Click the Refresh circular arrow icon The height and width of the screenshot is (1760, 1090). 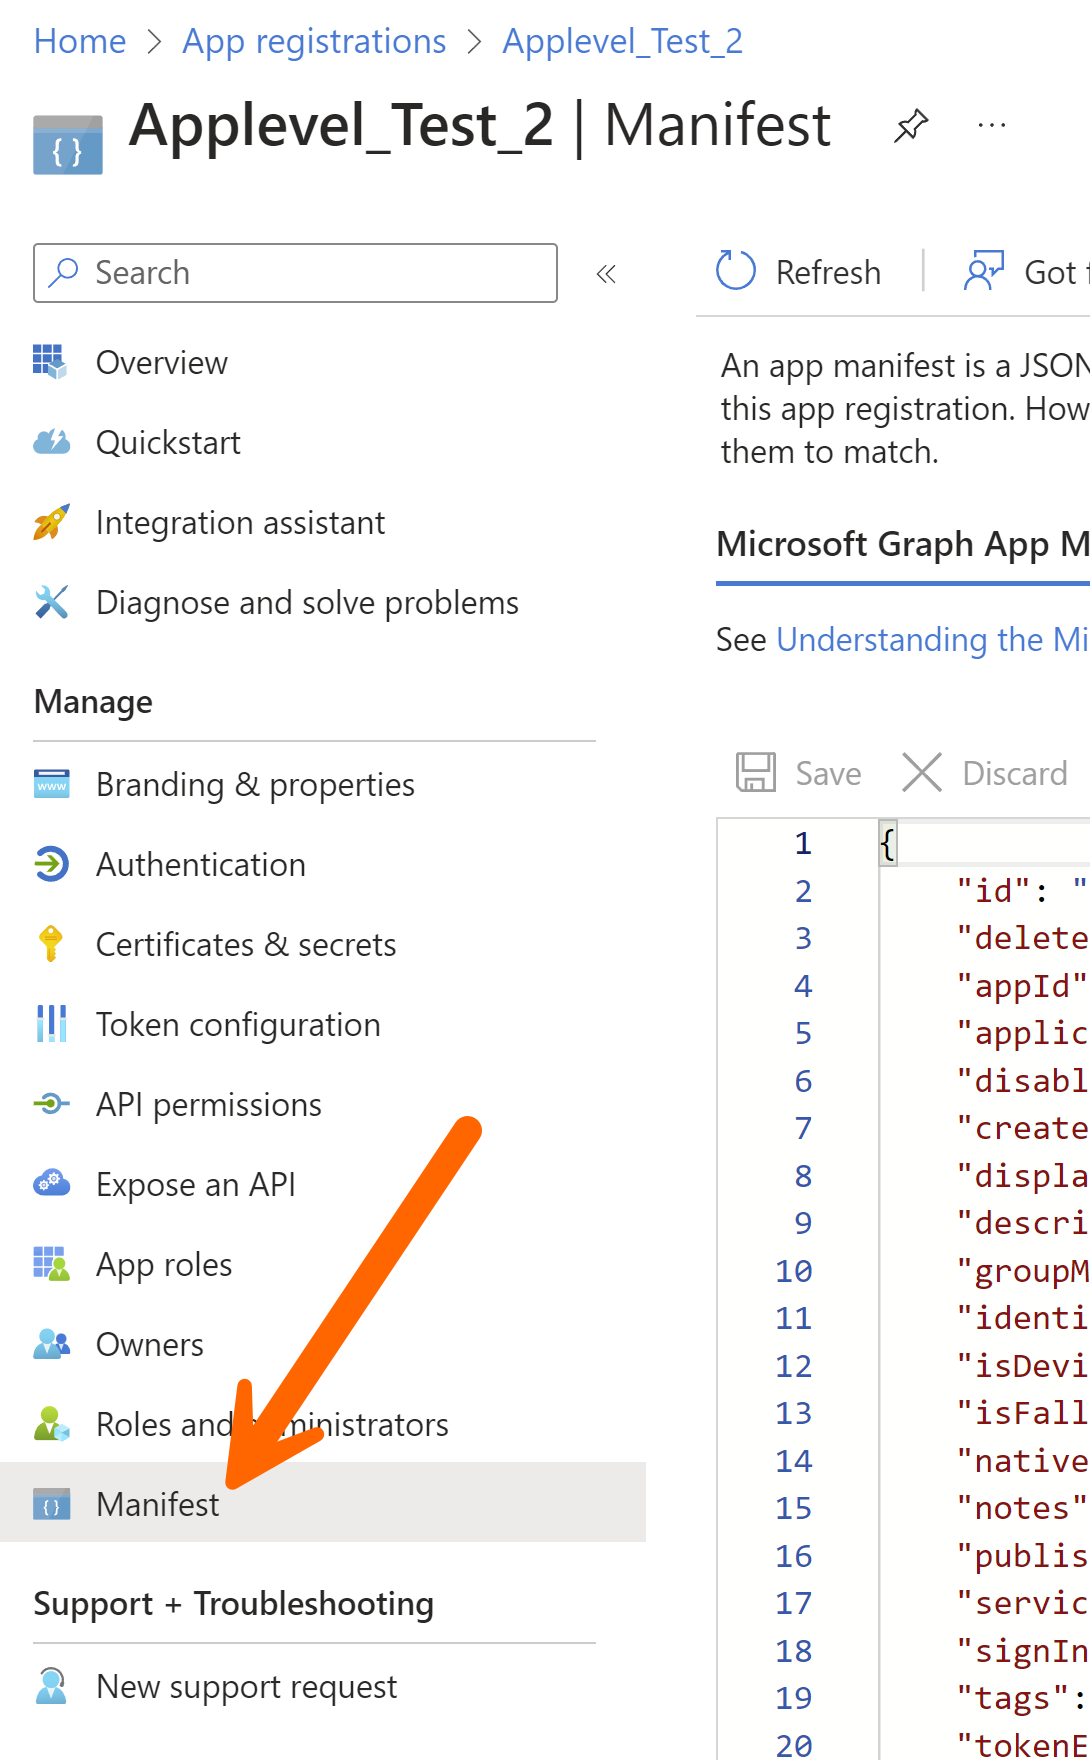(736, 270)
